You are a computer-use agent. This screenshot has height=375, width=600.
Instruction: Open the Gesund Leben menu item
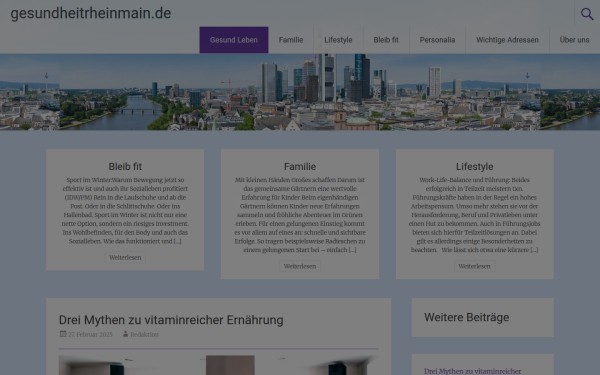(234, 40)
